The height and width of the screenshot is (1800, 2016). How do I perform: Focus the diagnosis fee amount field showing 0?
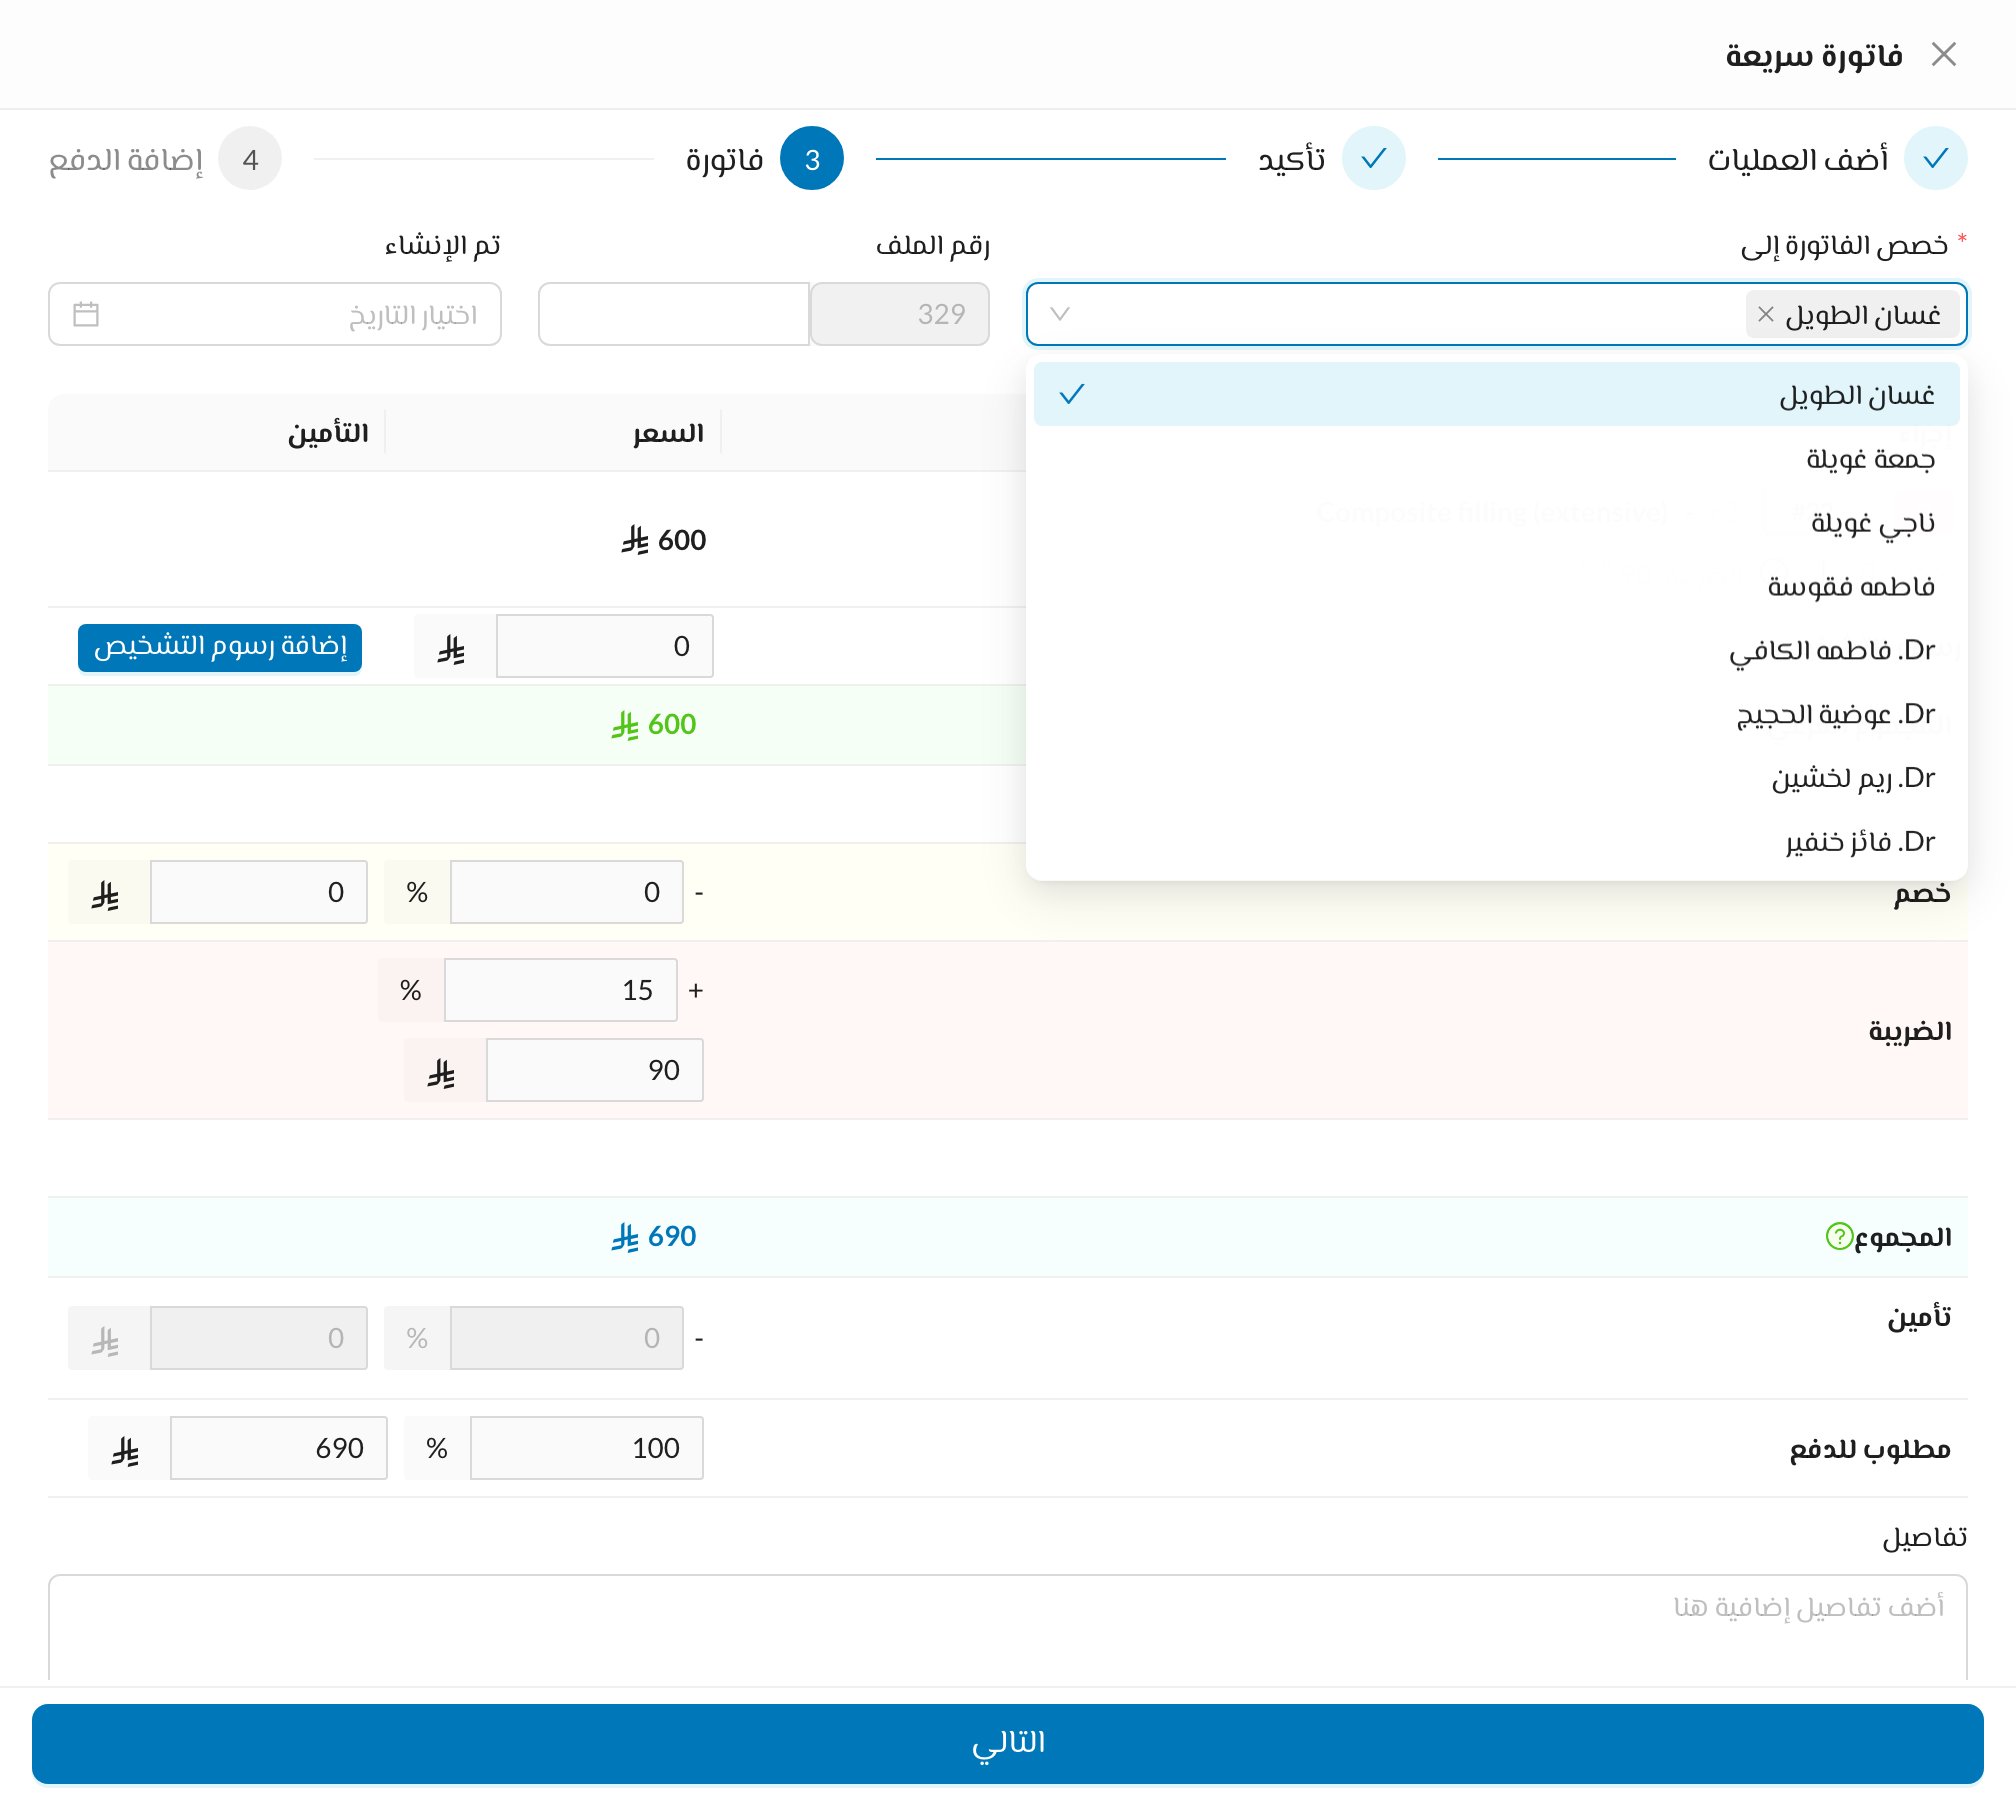coord(605,646)
